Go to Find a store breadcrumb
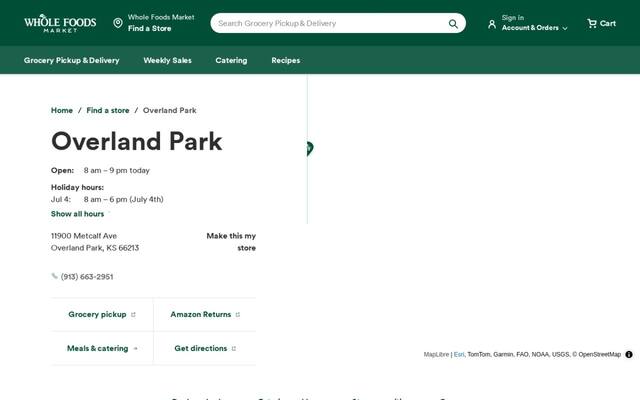Viewport: 640px width, 400px height. tap(108, 110)
